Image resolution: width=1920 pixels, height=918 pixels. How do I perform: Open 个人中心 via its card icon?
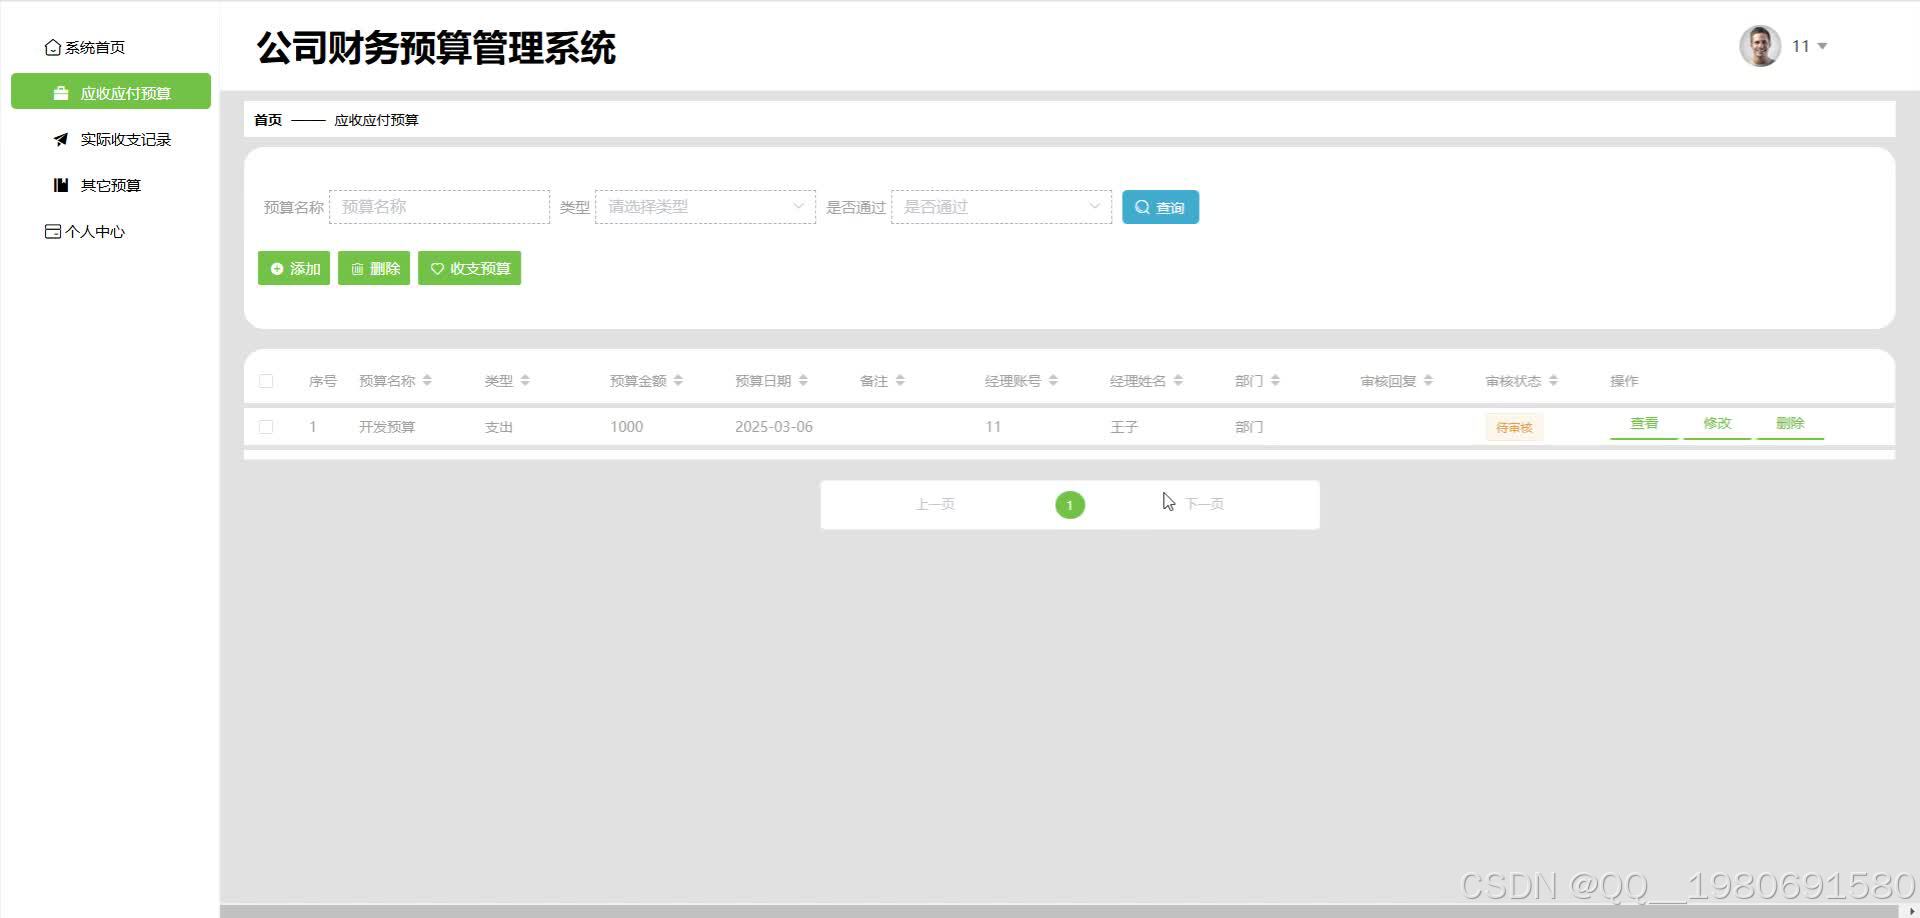(x=52, y=231)
